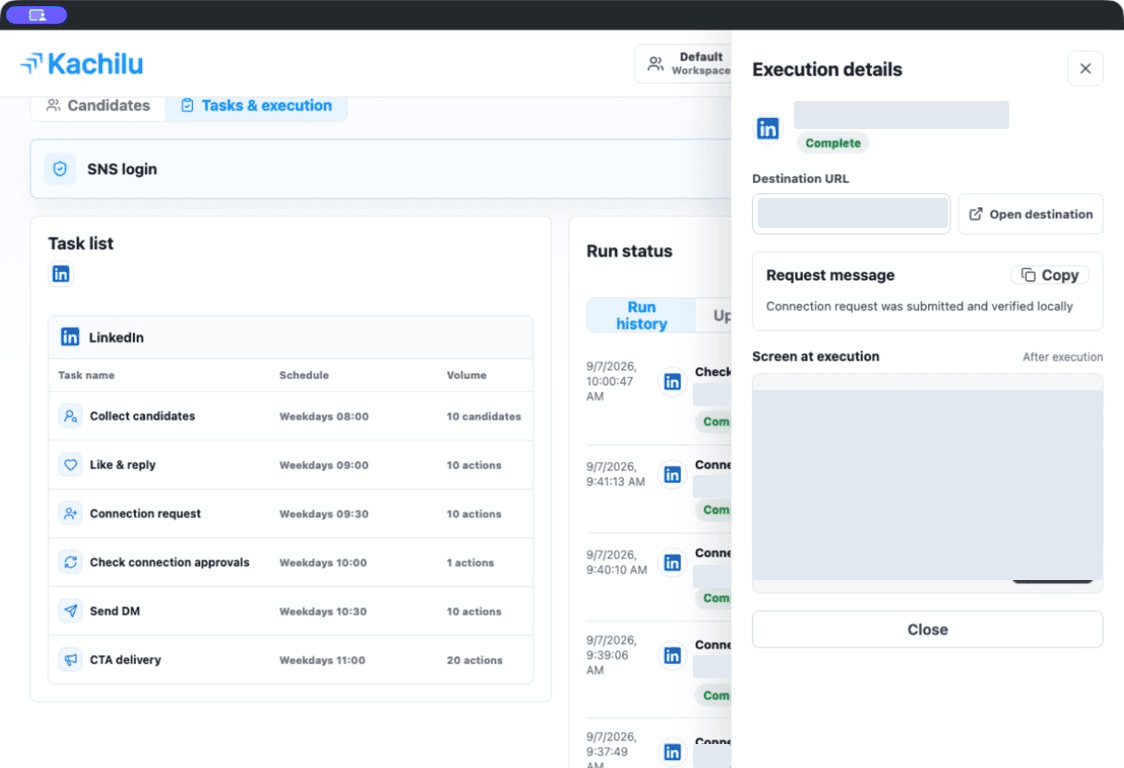Click the Check connection approvals refresh icon

tap(70, 562)
